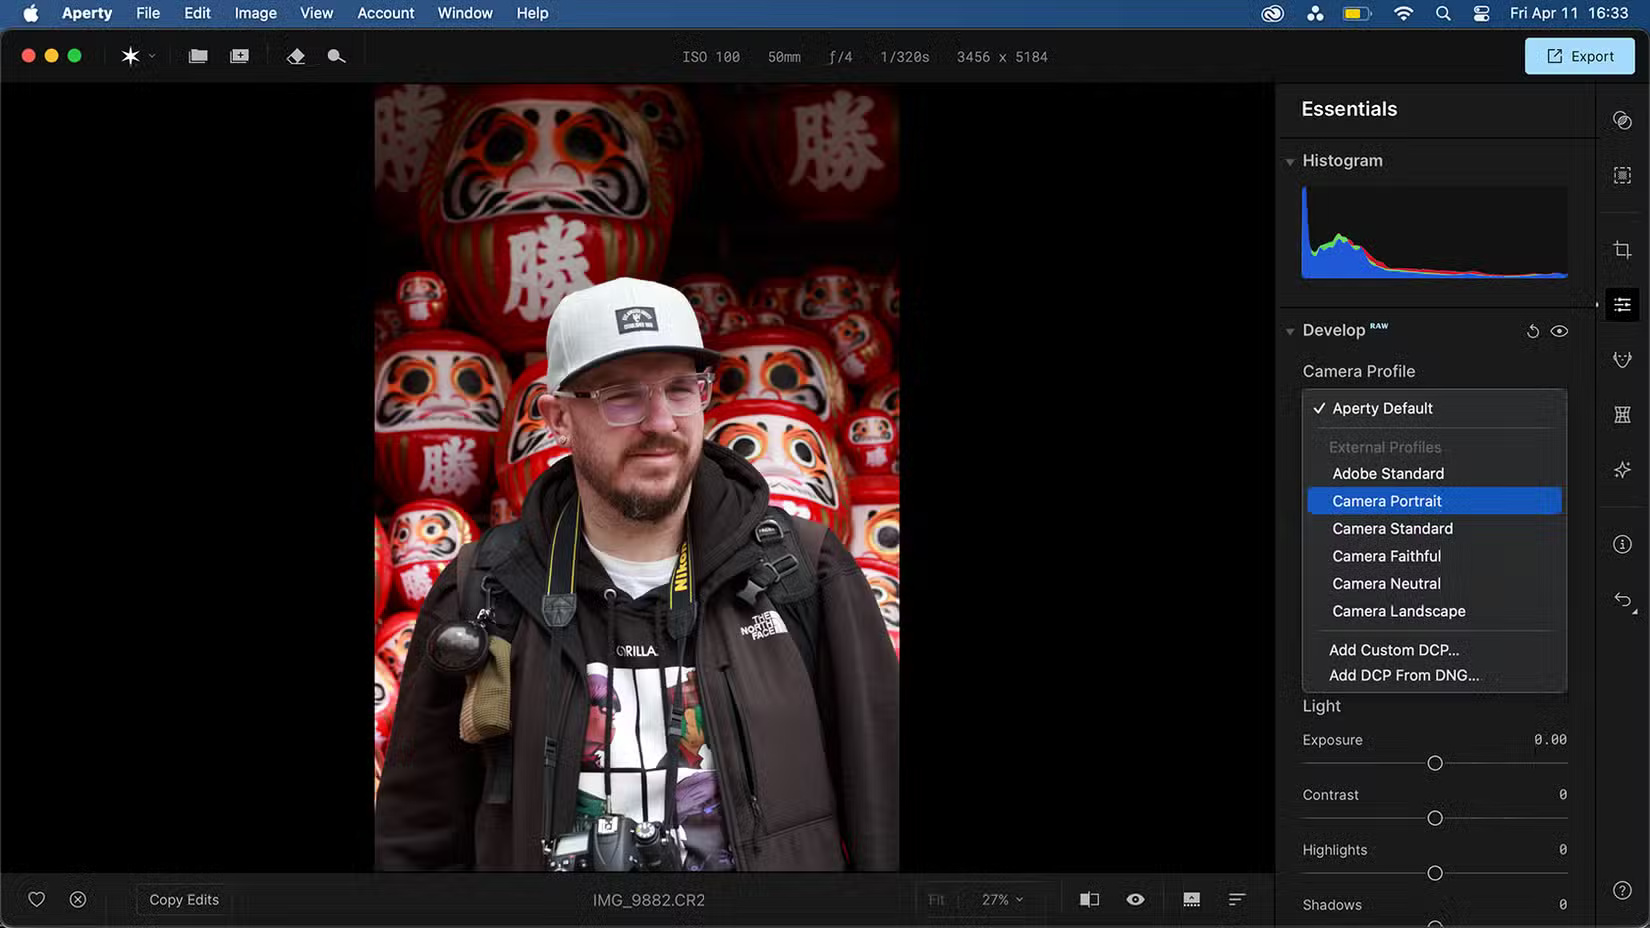Select the Liquify mesh tool icon
The image size is (1650, 928).
[1622, 413]
